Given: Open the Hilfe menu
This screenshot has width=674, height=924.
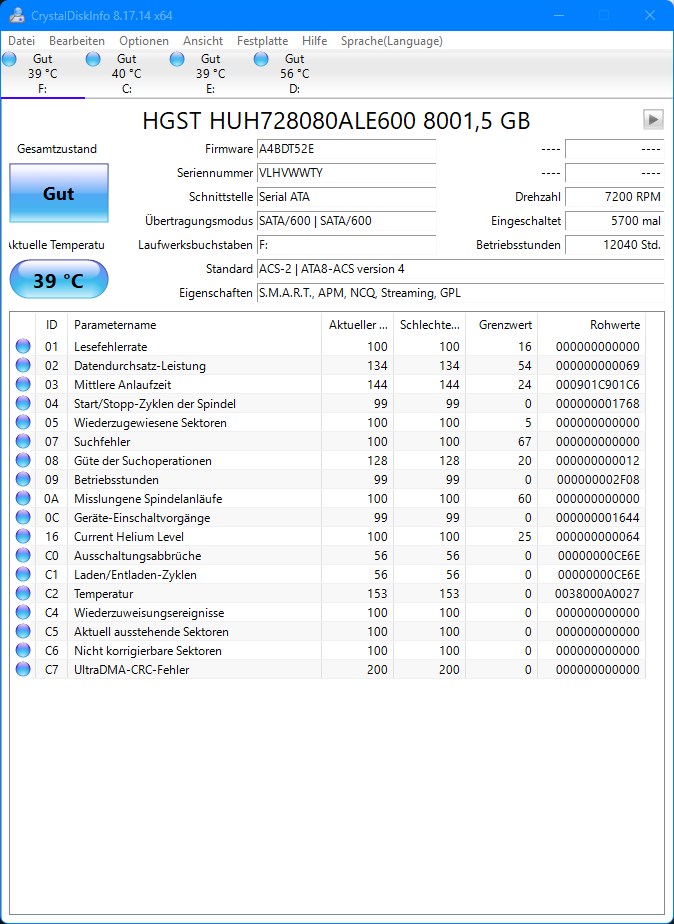Looking at the screenshot, I should [315, 41].
